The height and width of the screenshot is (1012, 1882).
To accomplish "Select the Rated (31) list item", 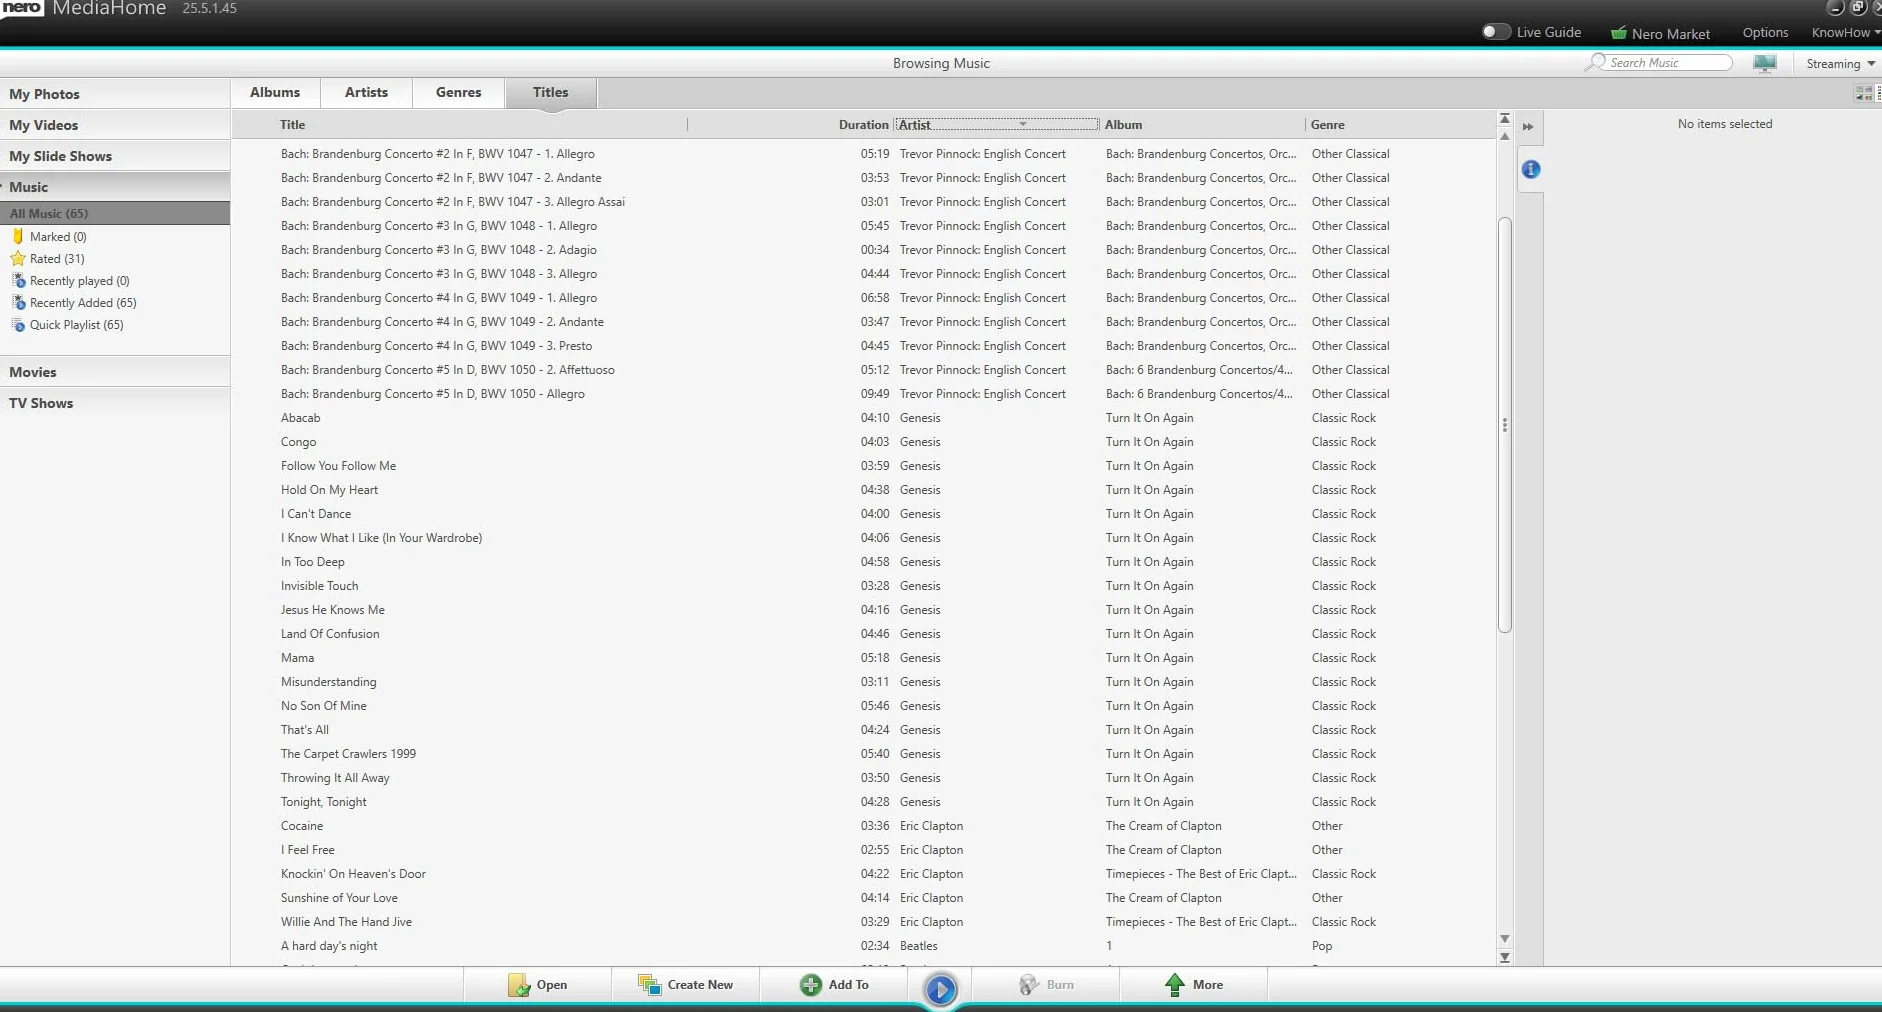I will (57, 259).
